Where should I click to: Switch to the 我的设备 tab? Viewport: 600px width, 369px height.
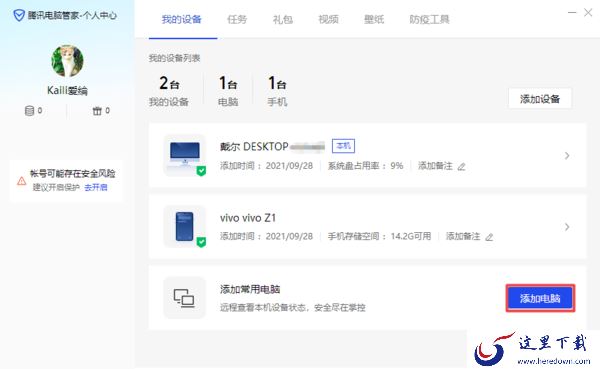click(181, 19)
